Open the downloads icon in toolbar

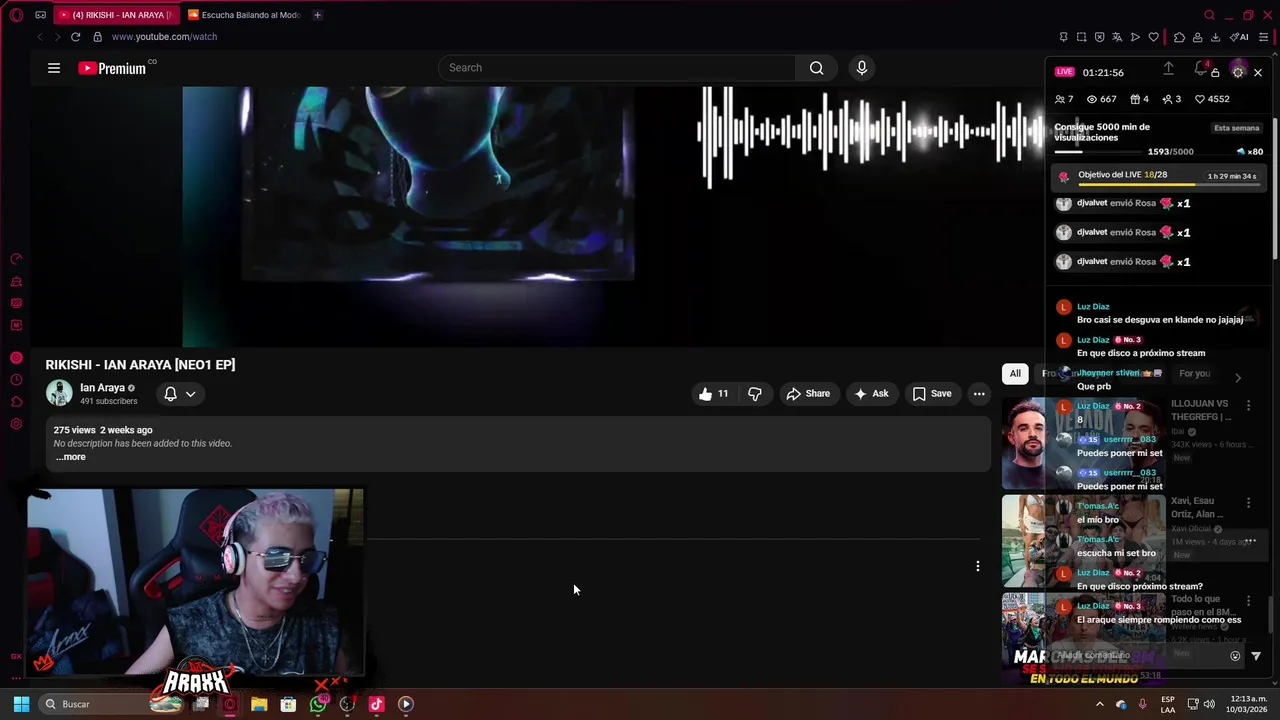[1215, 37]
